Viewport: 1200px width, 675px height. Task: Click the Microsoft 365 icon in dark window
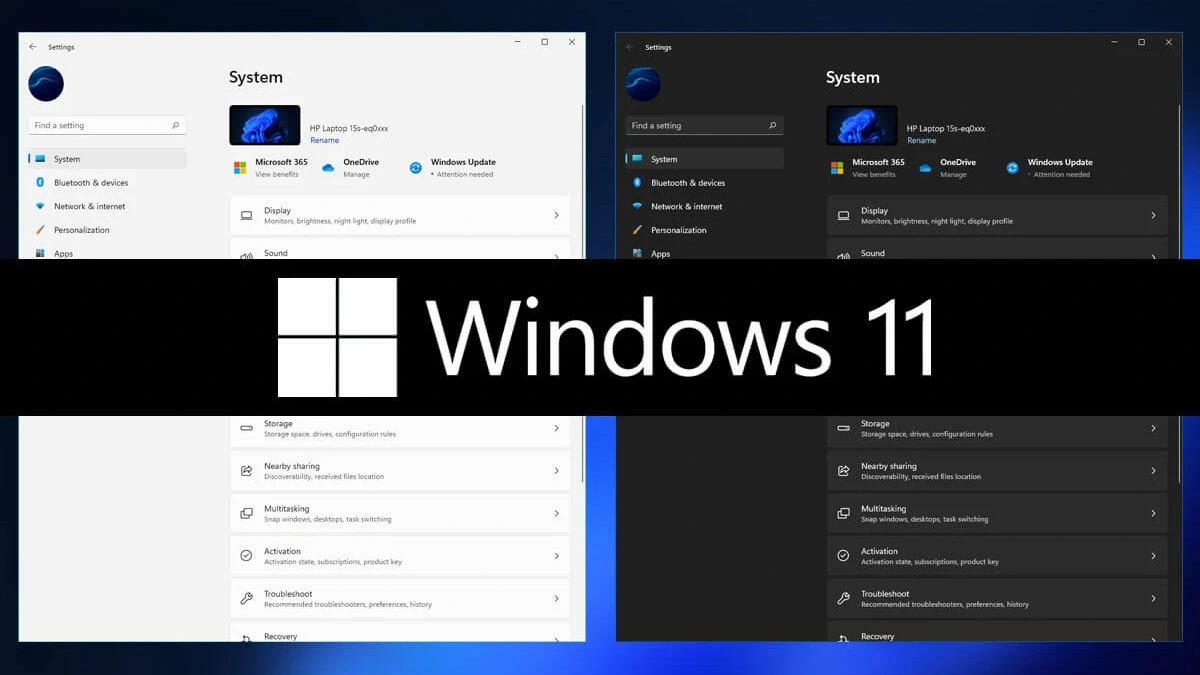coord(837,168)
